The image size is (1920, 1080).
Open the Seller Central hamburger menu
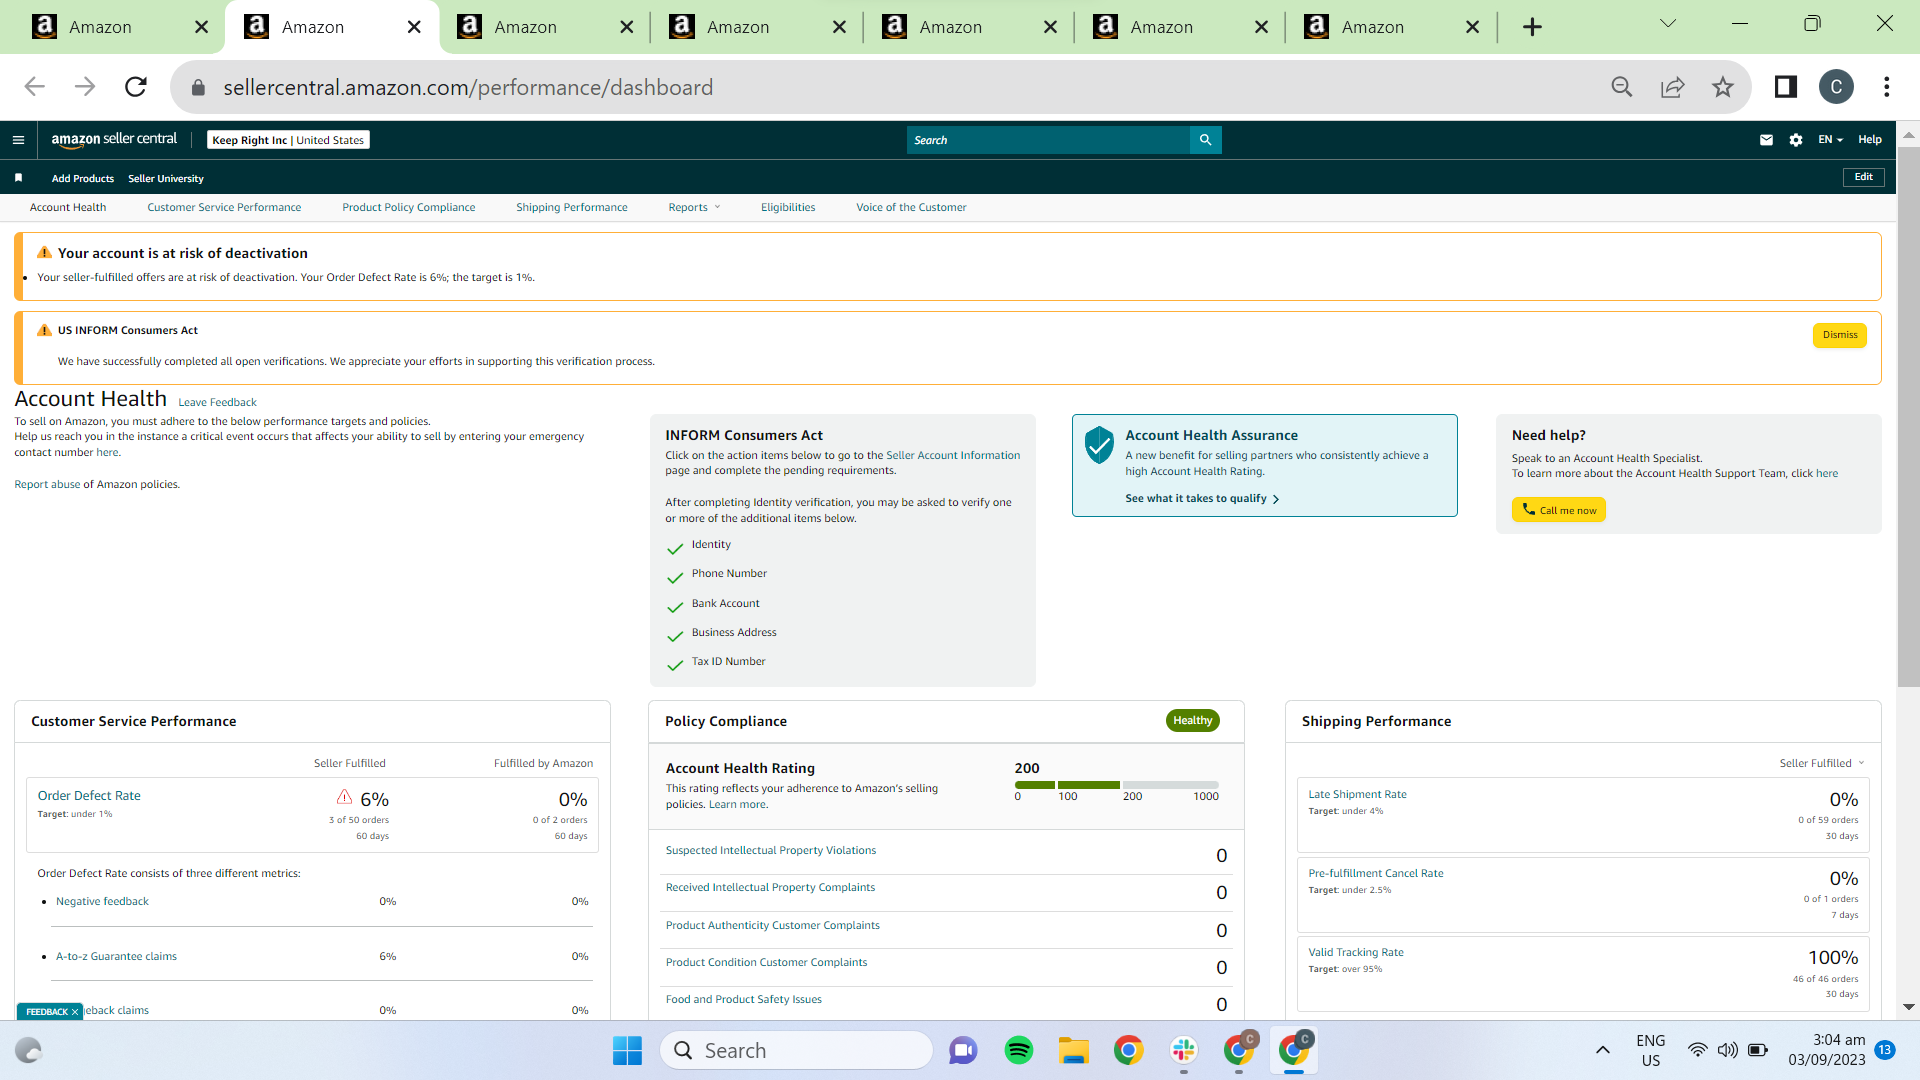tap(18, 140)
